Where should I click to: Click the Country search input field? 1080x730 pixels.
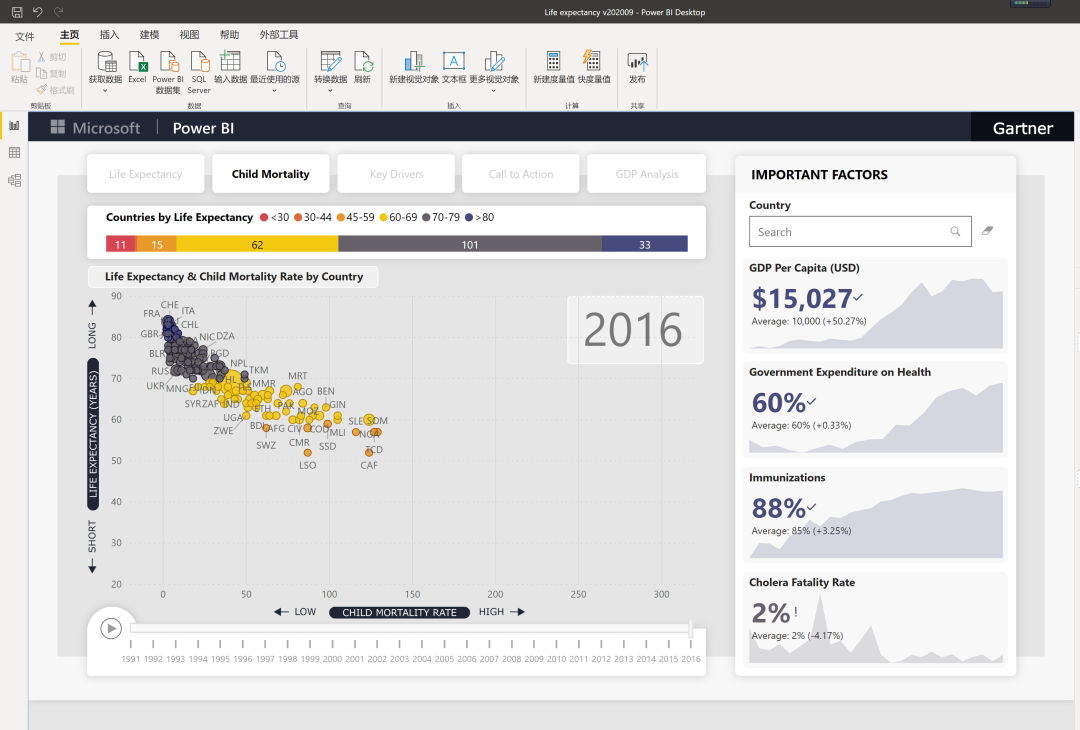click(860, 231)
